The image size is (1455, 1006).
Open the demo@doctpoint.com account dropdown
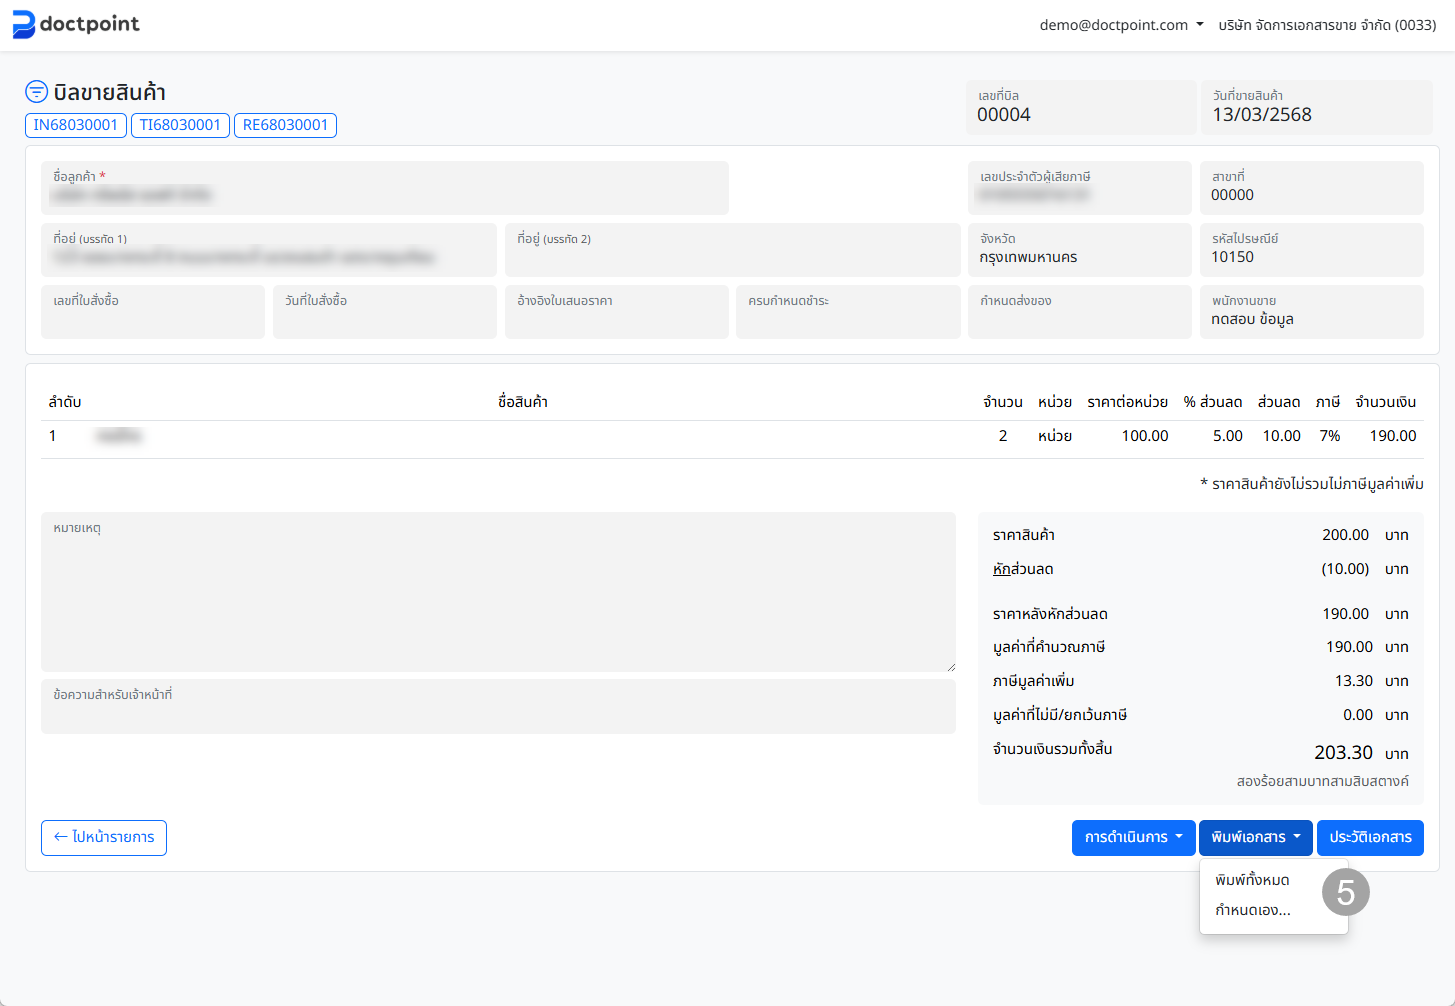pyautogui.click(x=1121, y=25)
